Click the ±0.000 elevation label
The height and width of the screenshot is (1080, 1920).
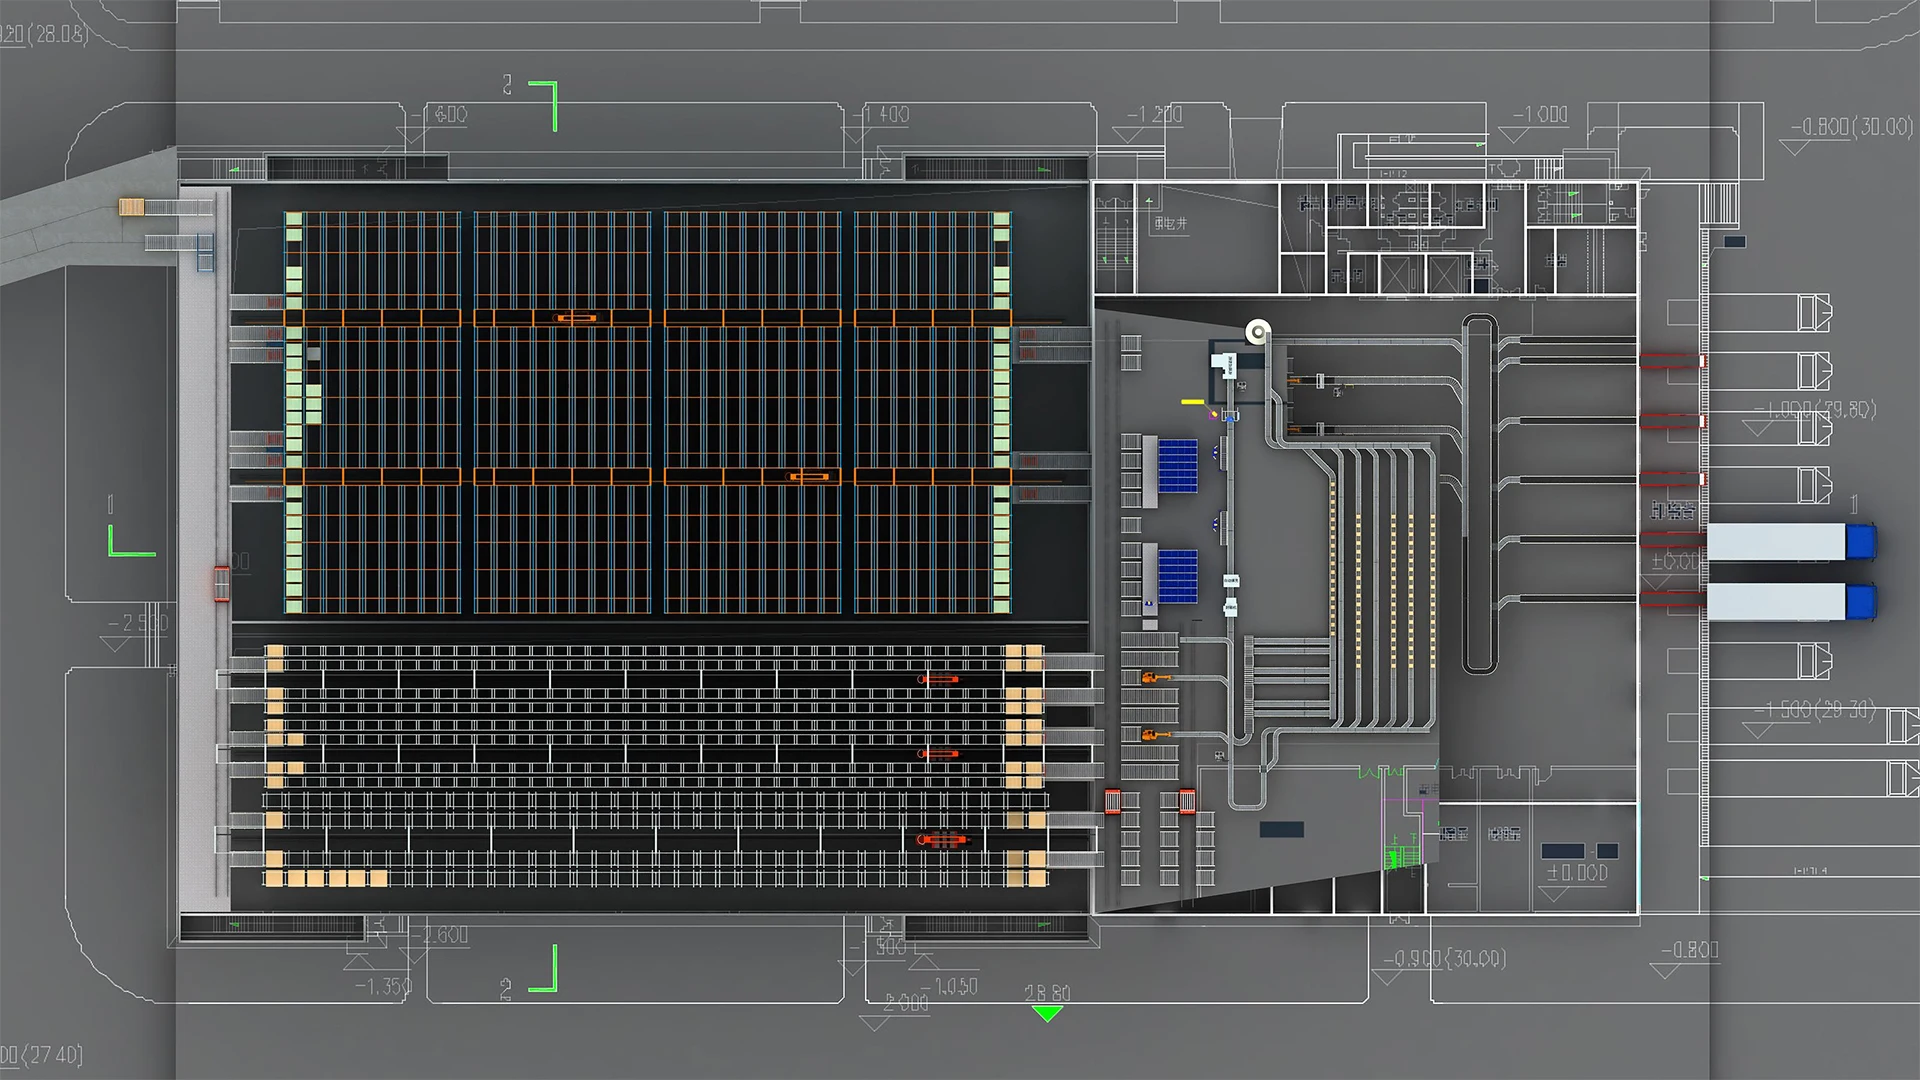point(1577,873)
